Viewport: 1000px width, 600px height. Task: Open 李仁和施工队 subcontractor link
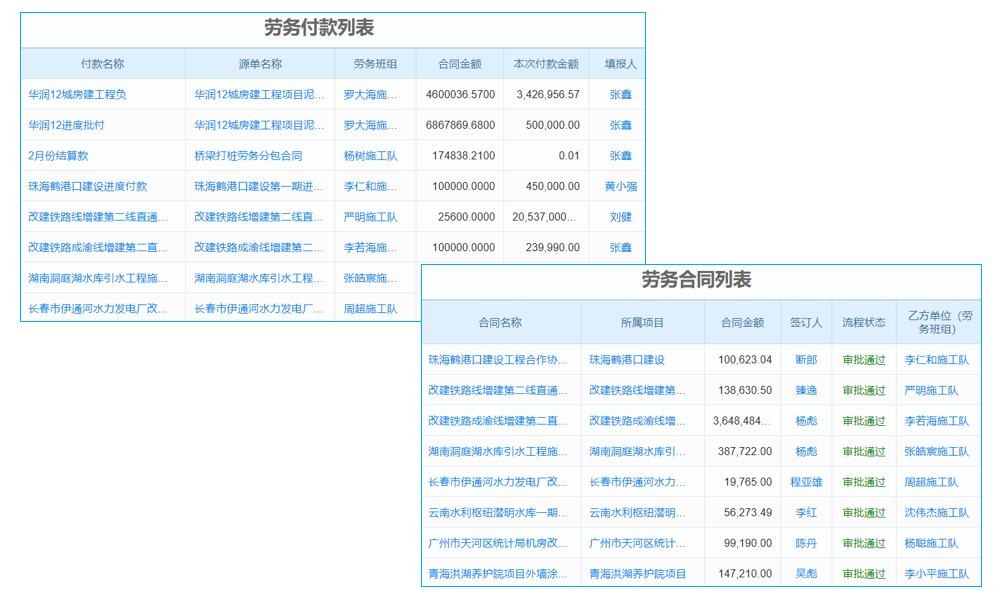pos(937,359)
